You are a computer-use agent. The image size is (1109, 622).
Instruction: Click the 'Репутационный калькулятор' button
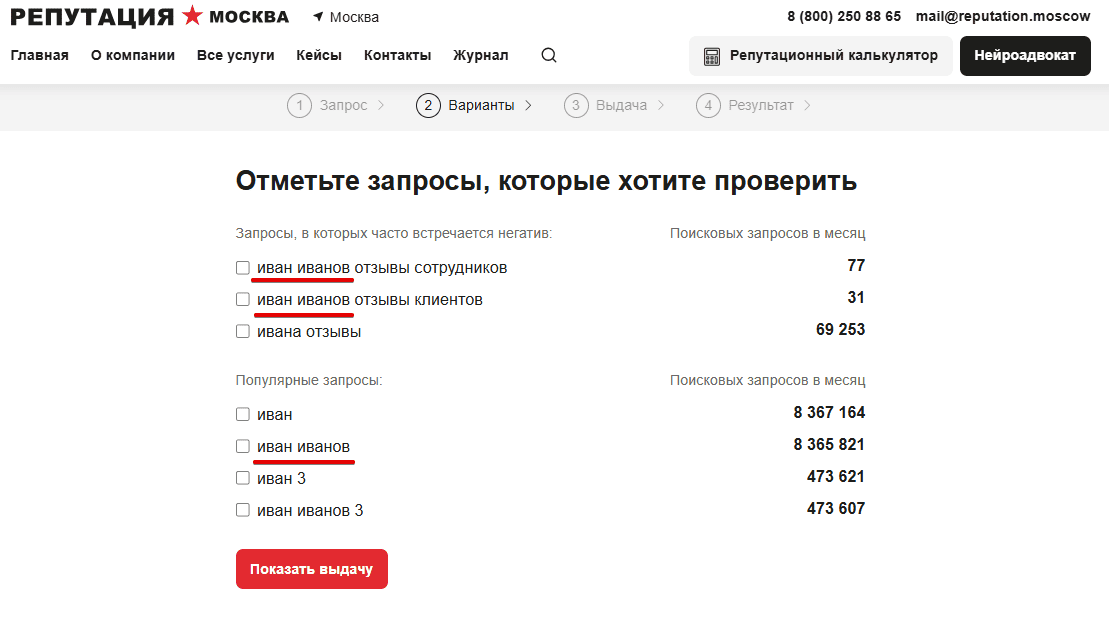[x=820, y=56]
